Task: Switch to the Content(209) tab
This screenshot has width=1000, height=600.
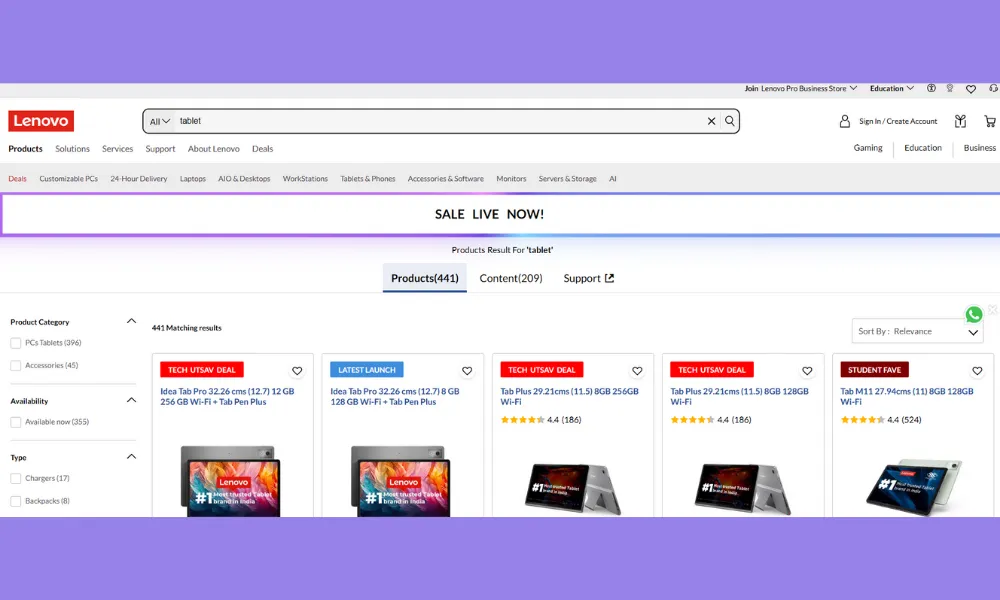Action: (510, 278)
